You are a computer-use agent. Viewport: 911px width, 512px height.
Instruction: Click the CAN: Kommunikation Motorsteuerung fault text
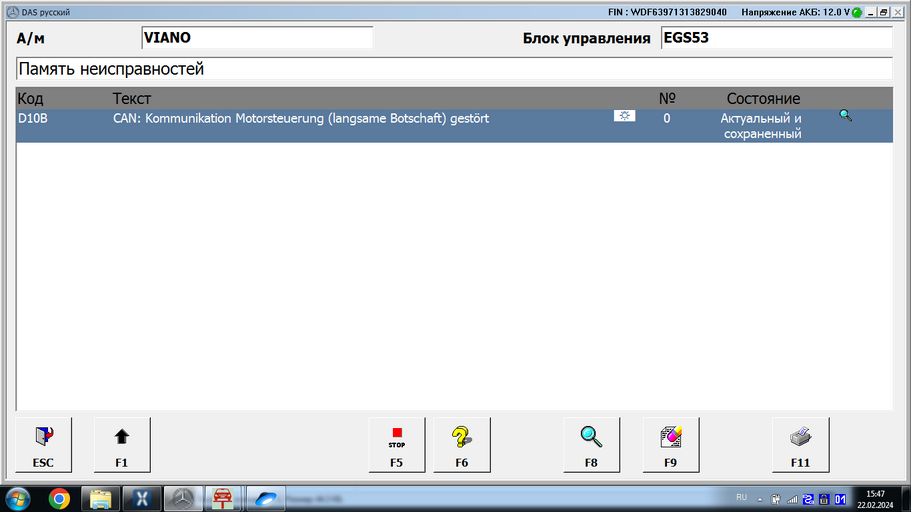point(301,119)
